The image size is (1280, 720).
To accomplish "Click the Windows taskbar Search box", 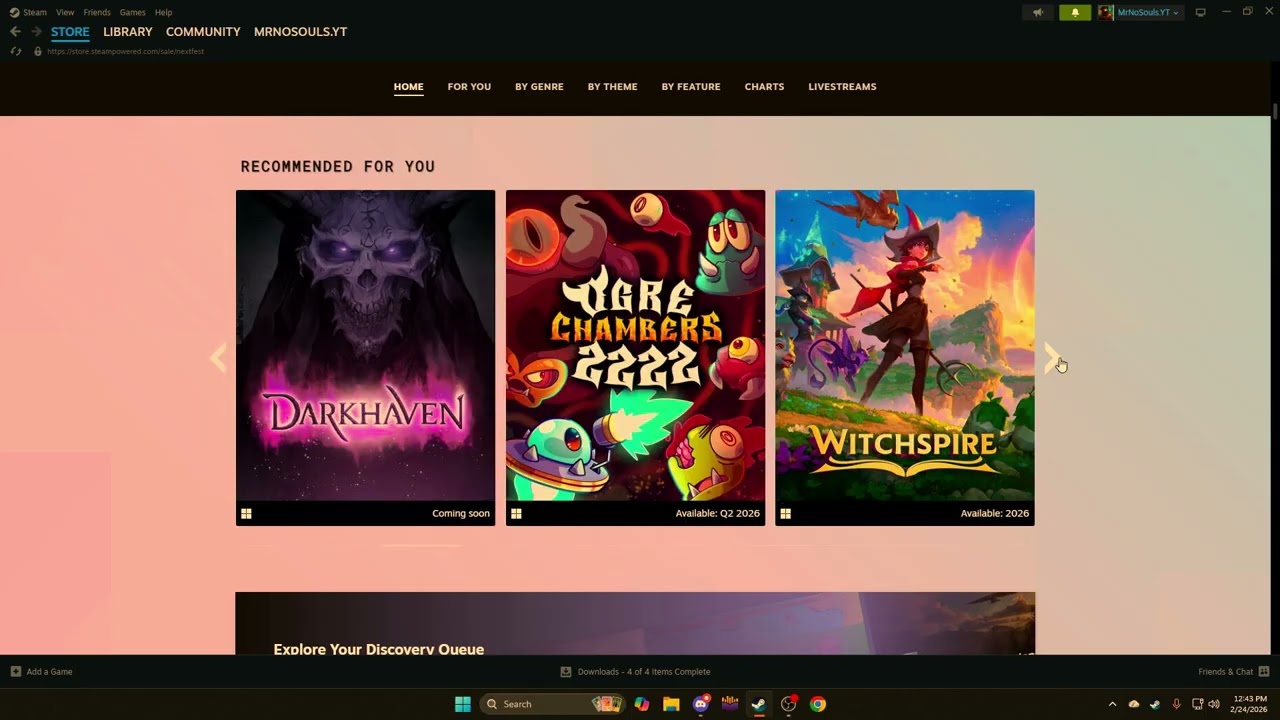I will point(552,704).
